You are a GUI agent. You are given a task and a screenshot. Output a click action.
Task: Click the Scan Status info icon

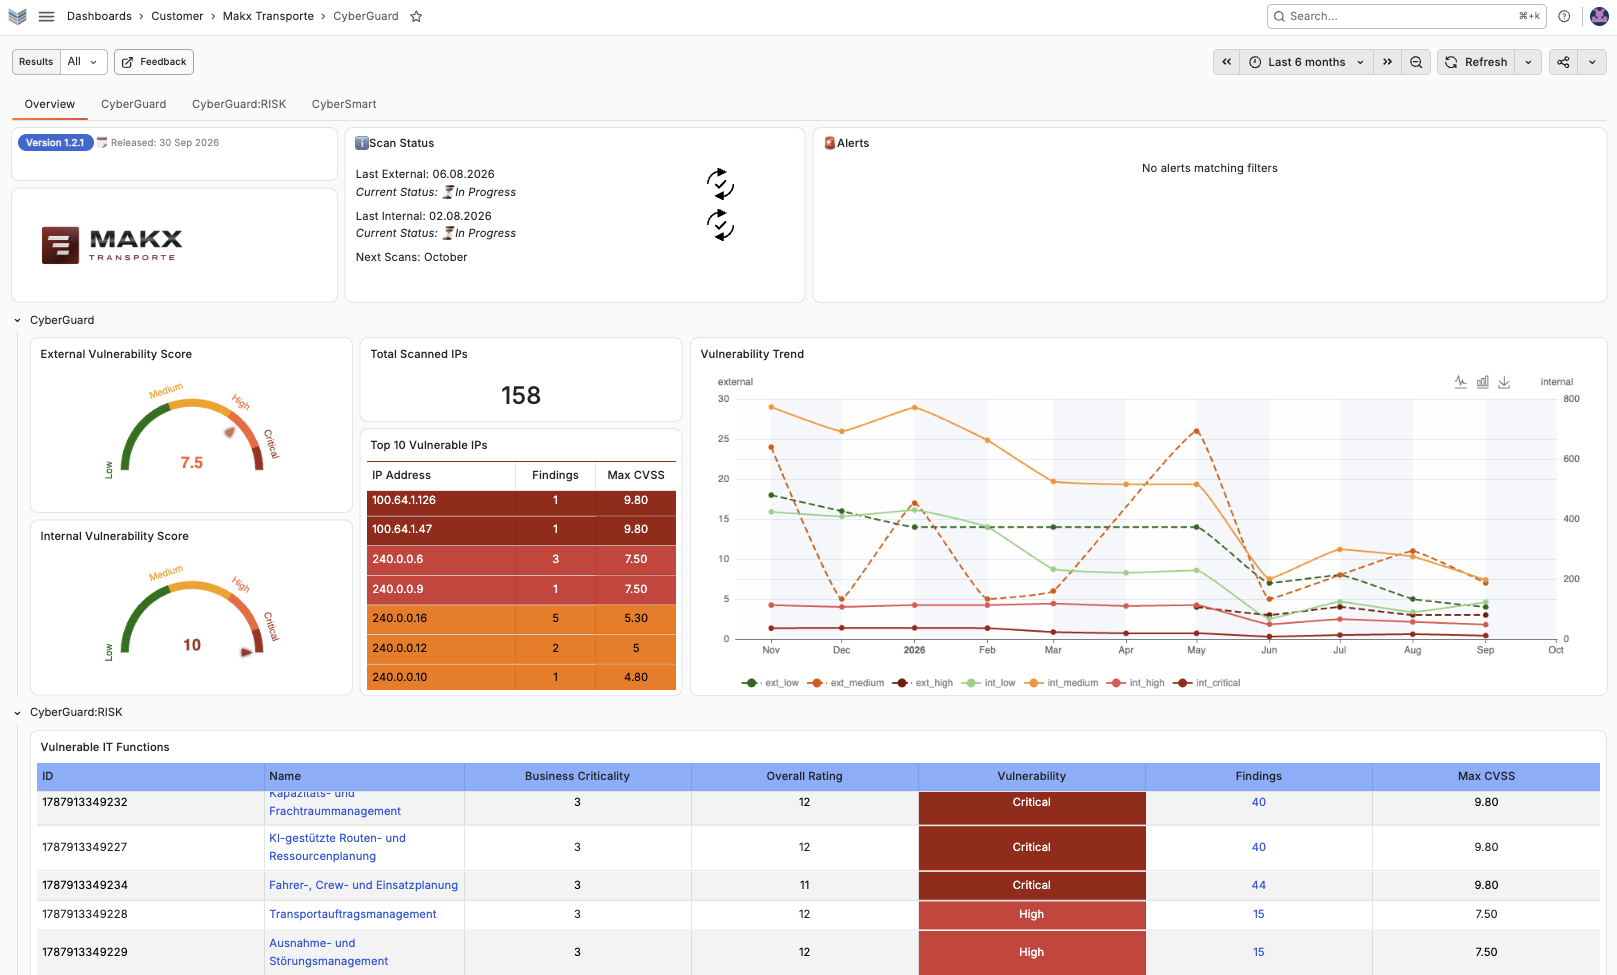[362, 143]
